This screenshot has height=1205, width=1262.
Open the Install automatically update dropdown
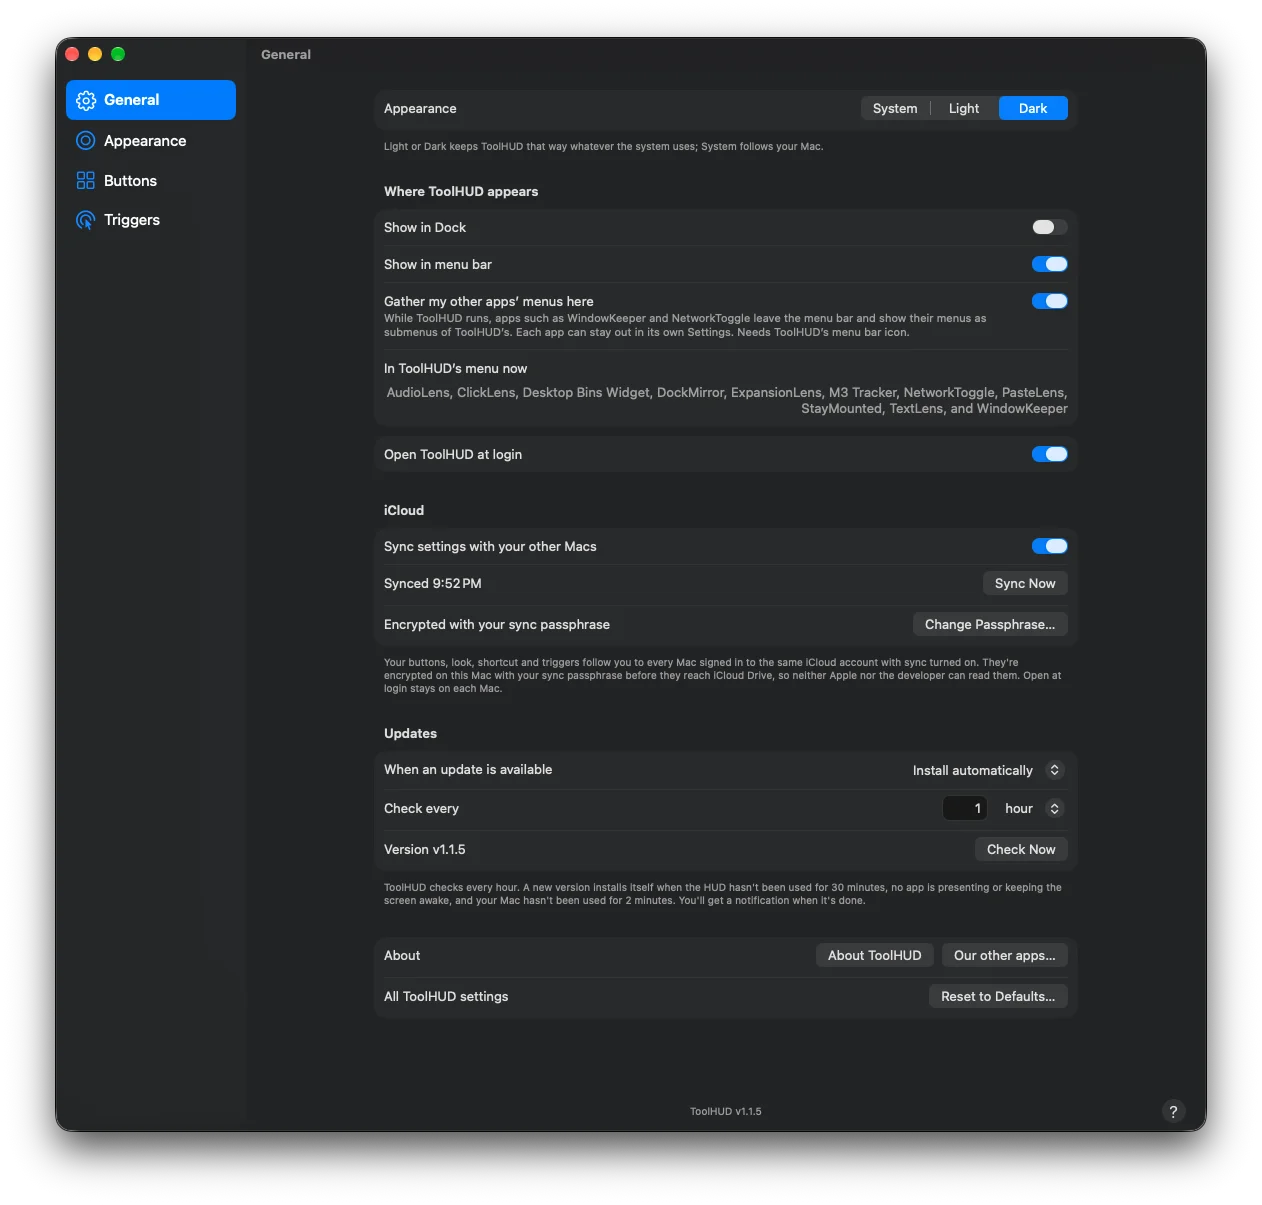[x=987, y=770]
